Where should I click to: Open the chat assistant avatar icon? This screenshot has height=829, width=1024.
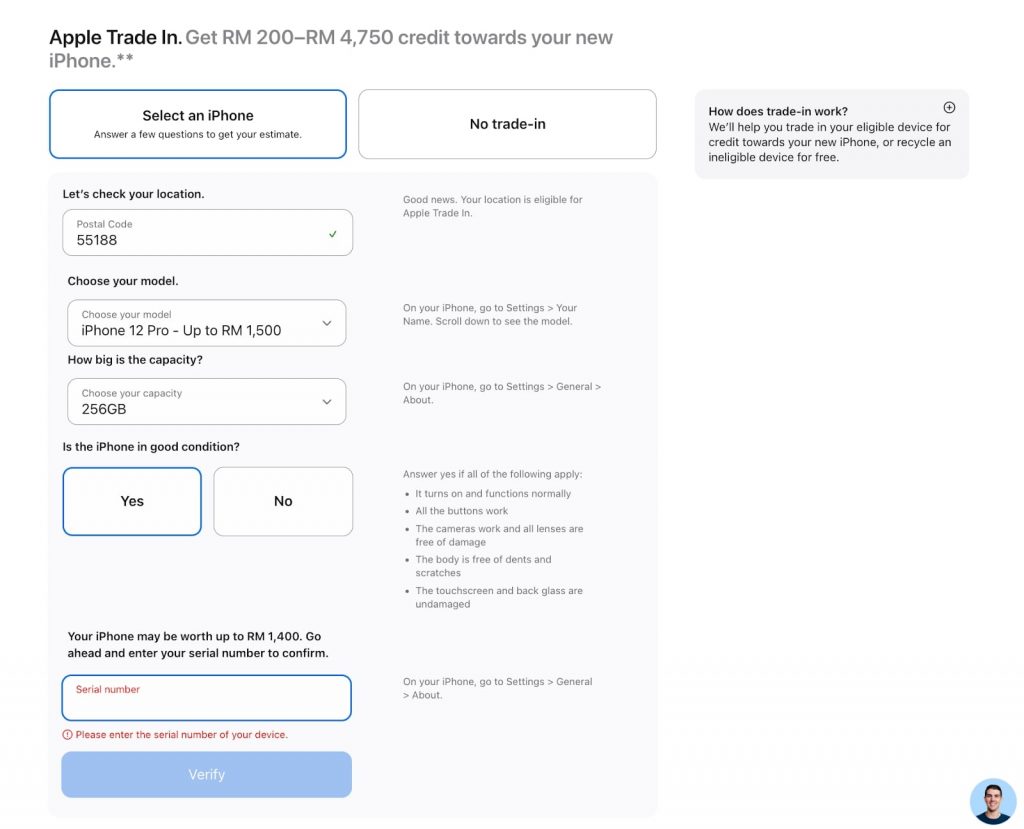pos(993,800)
